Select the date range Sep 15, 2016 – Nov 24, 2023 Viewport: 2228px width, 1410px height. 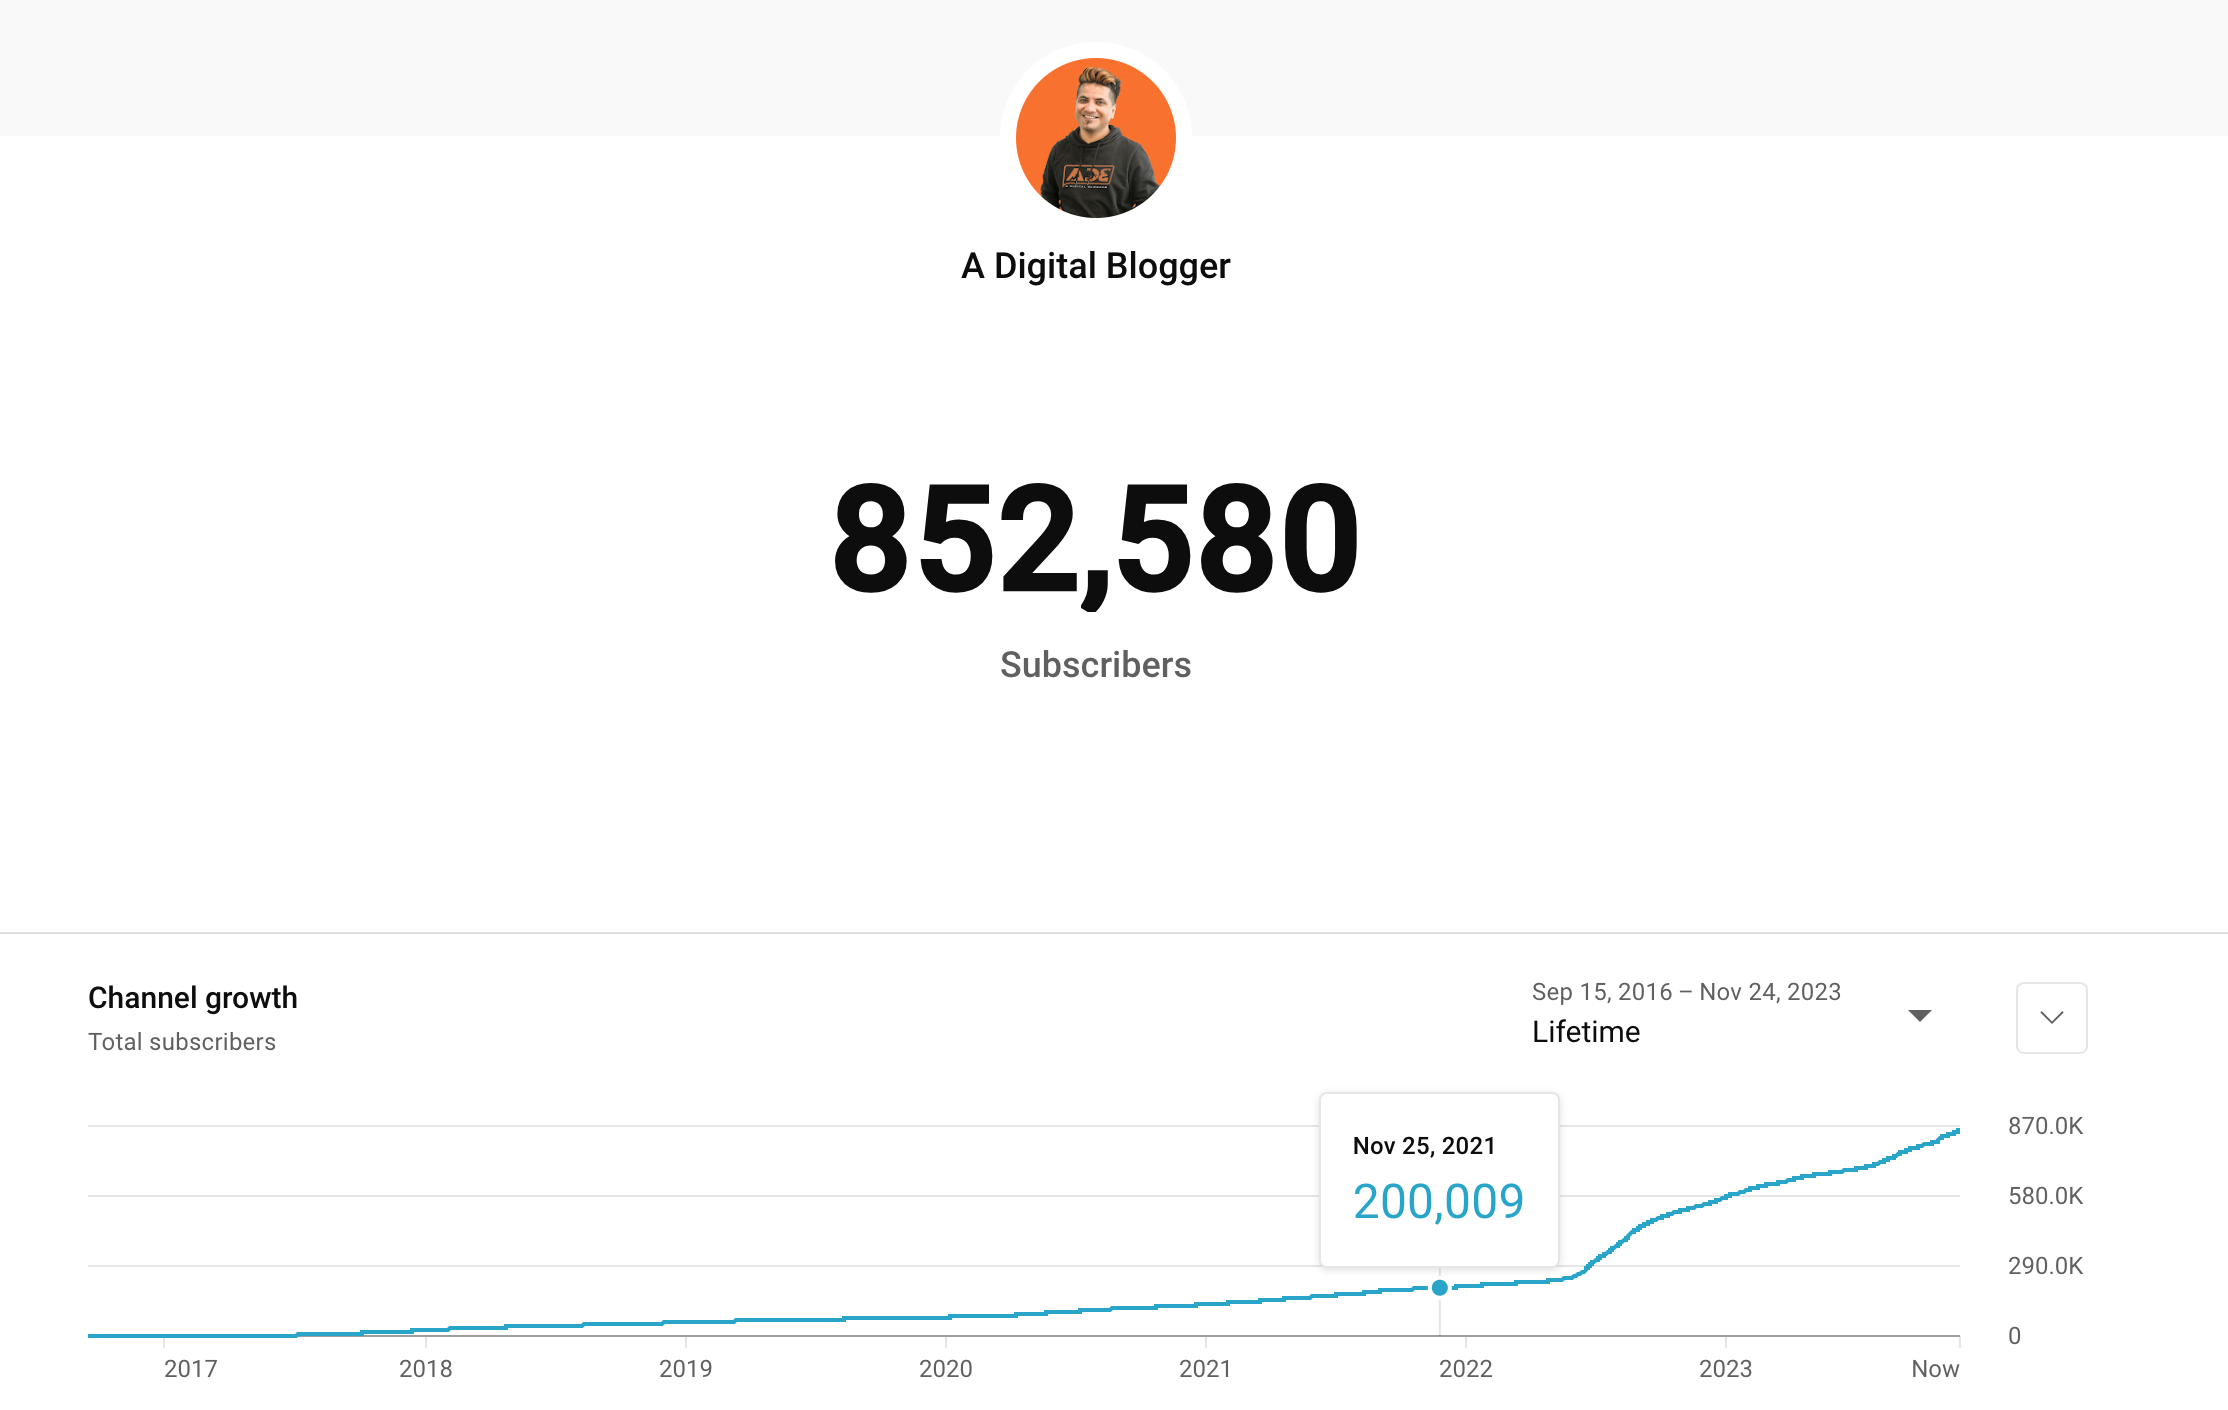tap(1686, 991)
